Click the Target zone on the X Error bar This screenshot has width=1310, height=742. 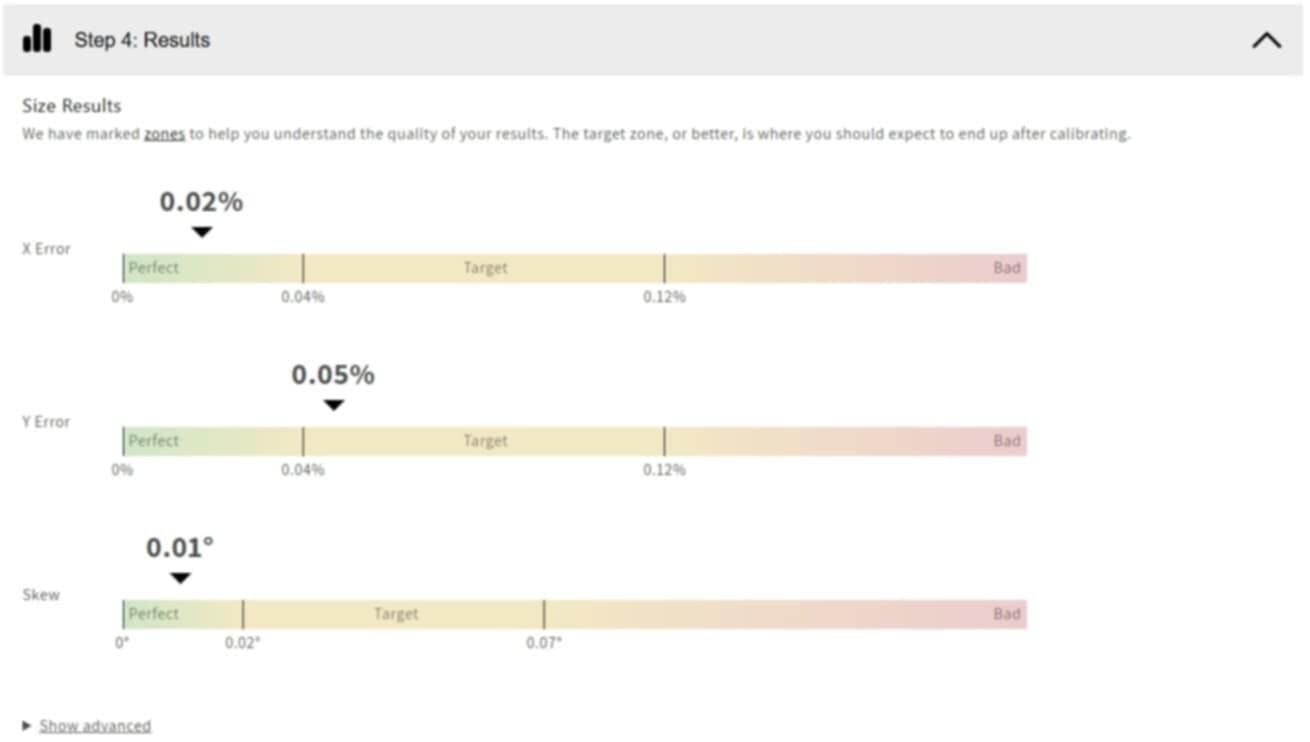[484, 268]
